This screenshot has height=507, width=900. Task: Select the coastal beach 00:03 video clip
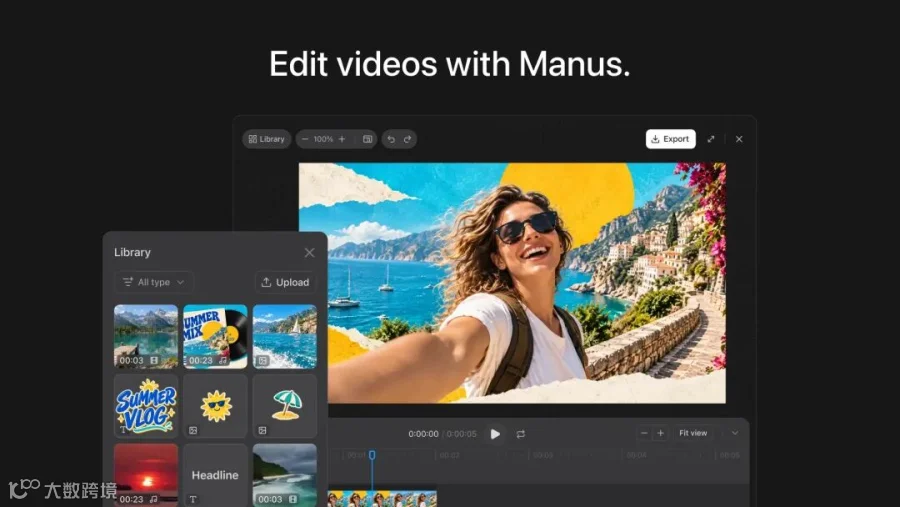tap(285, 475)
